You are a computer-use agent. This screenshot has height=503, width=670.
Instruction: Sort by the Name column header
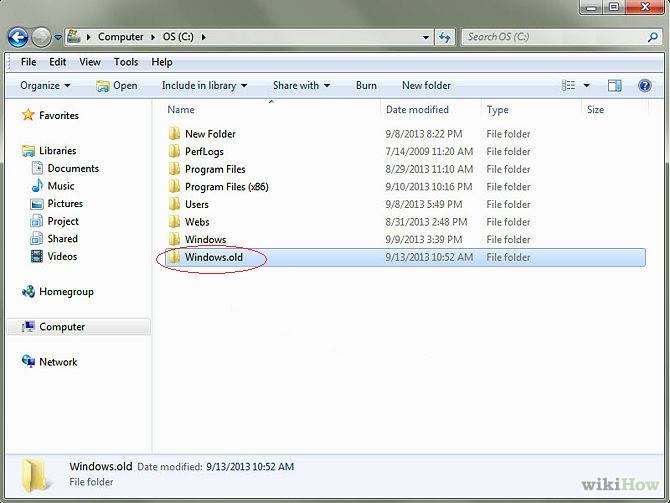click(x=181, y=110)
